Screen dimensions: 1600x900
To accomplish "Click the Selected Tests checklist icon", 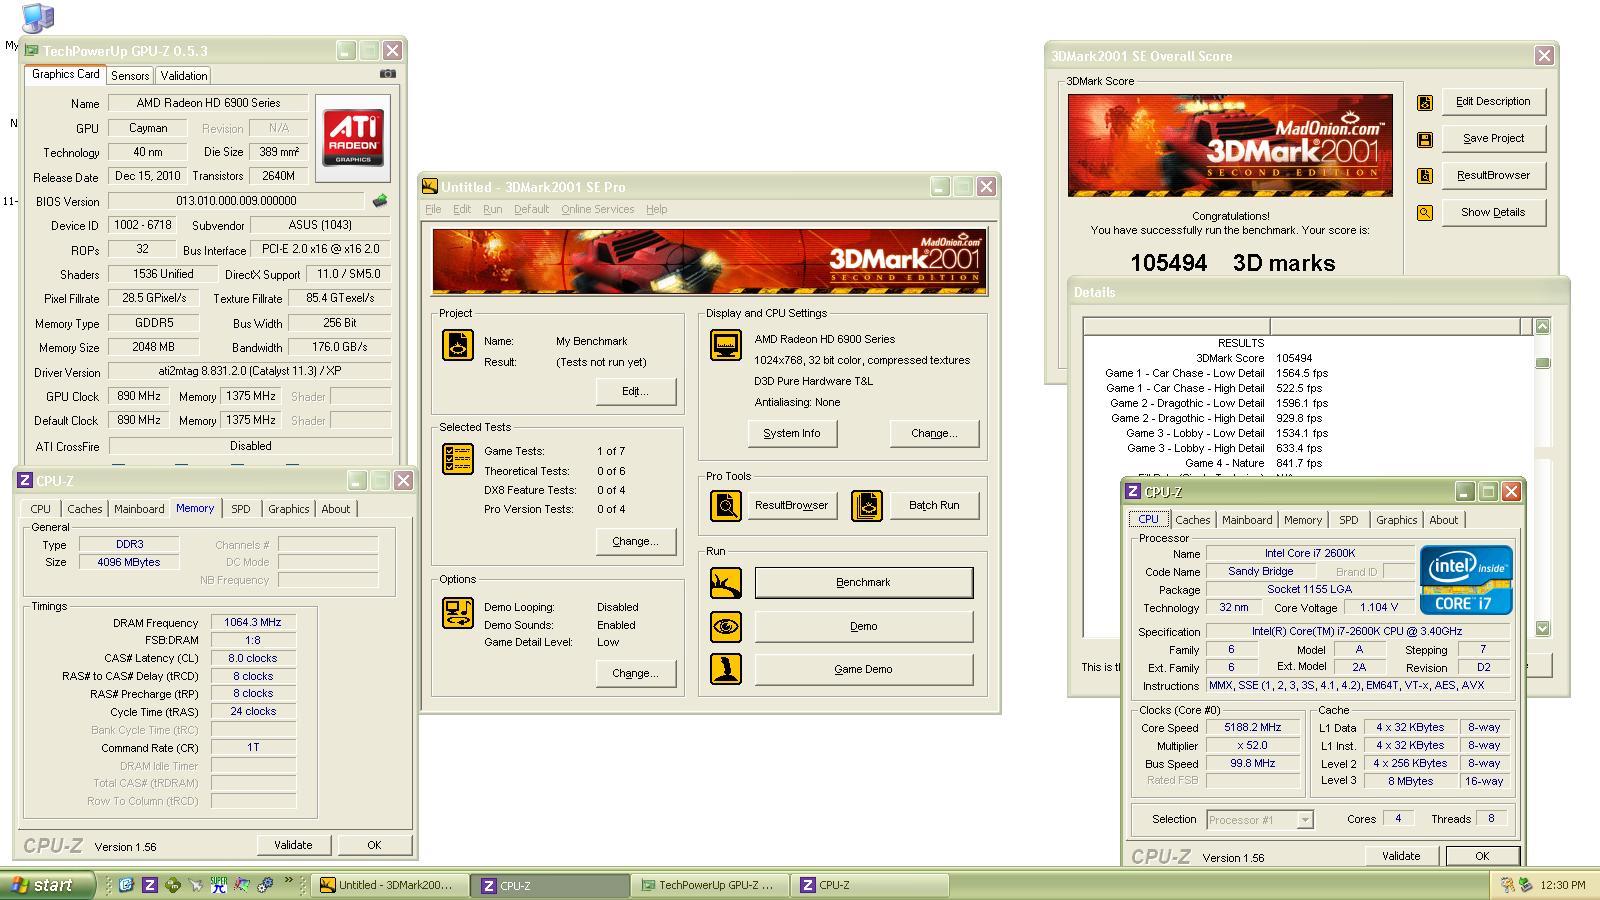I will (458, 459).
